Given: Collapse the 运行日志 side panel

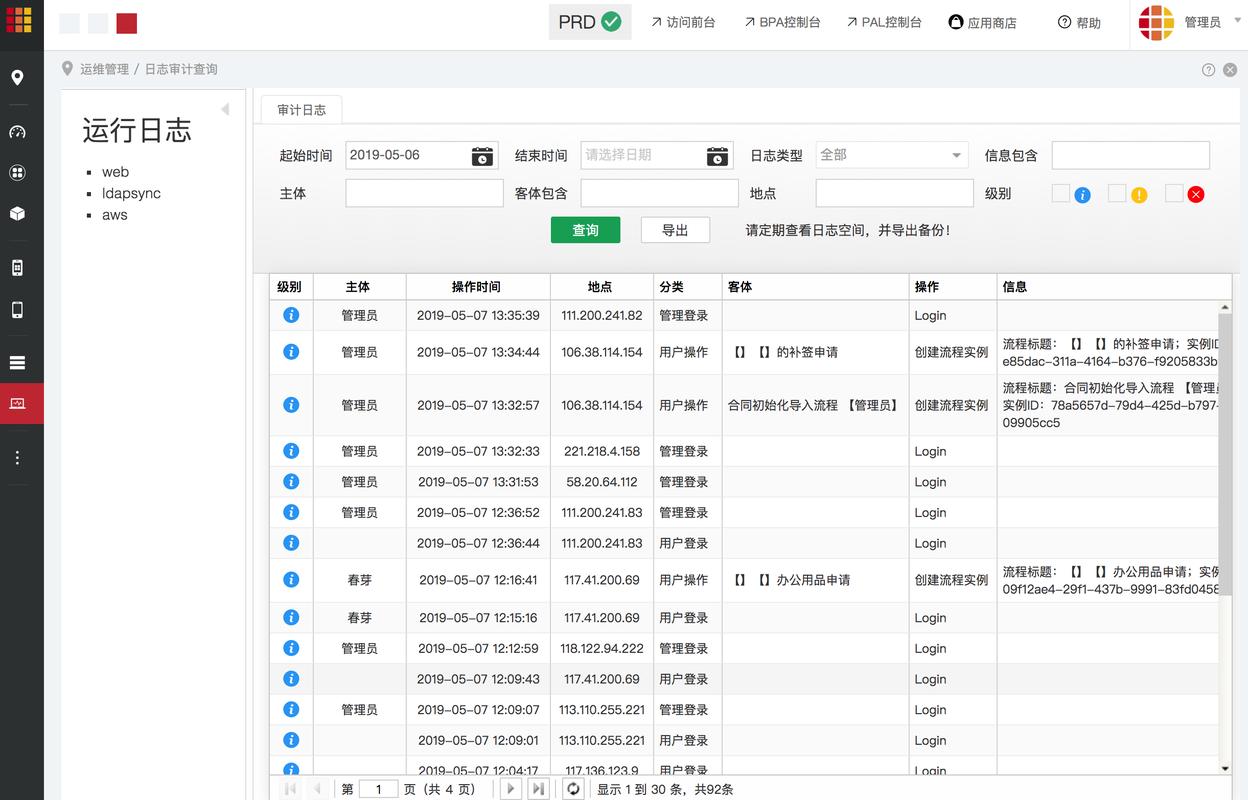Looking at the screenshot, I should [225, 109].
